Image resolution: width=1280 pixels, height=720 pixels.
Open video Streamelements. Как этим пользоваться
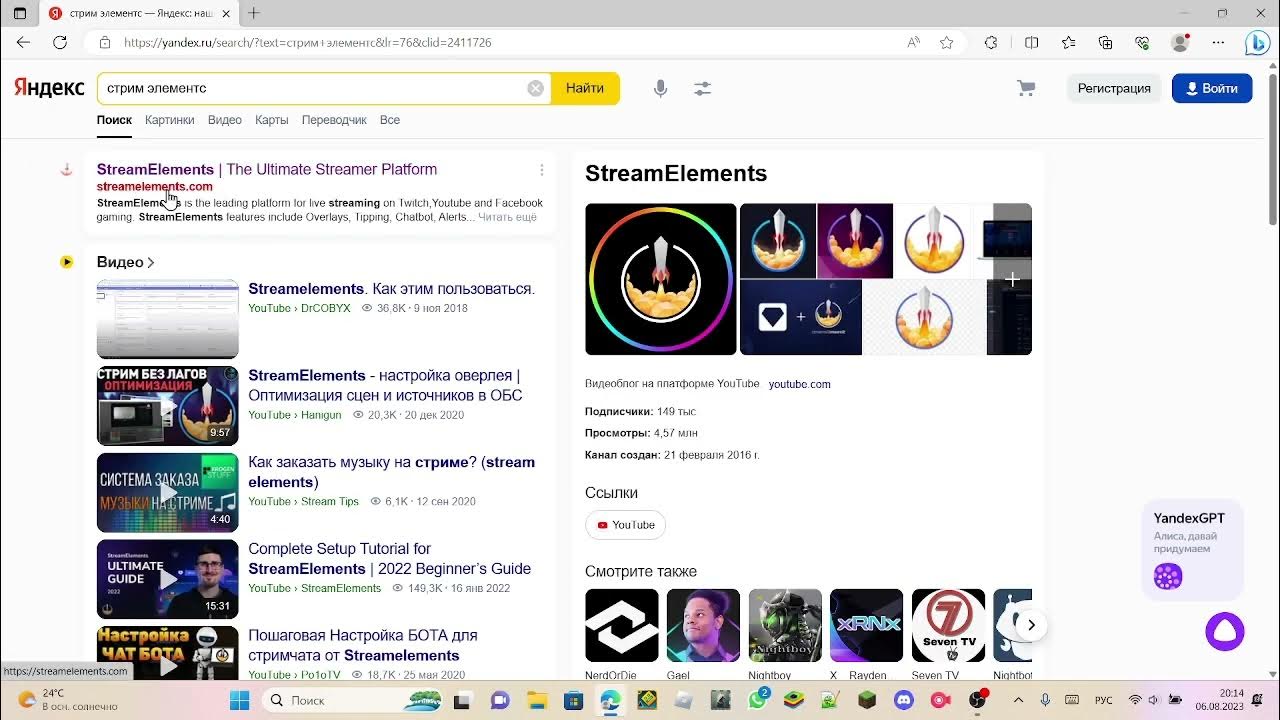tap(392, 289)
